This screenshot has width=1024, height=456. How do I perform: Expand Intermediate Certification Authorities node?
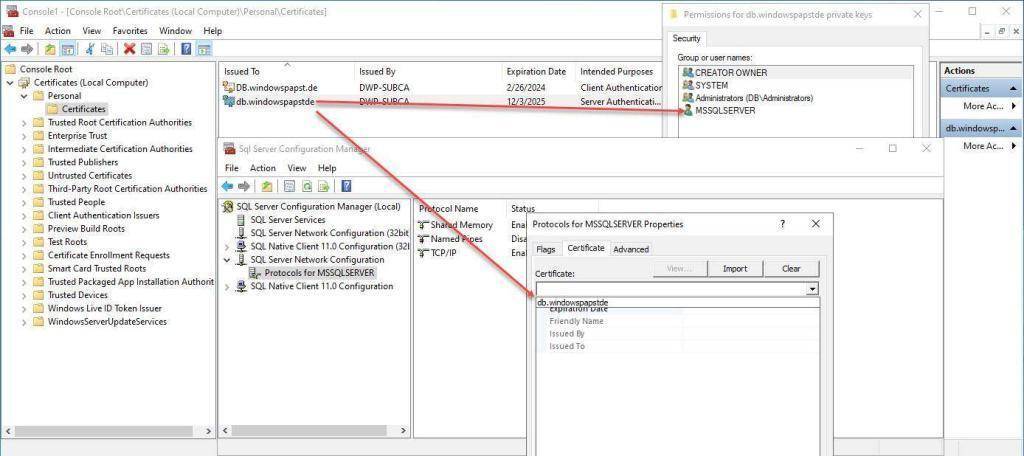pyautogui.click(x=24, y=149)
